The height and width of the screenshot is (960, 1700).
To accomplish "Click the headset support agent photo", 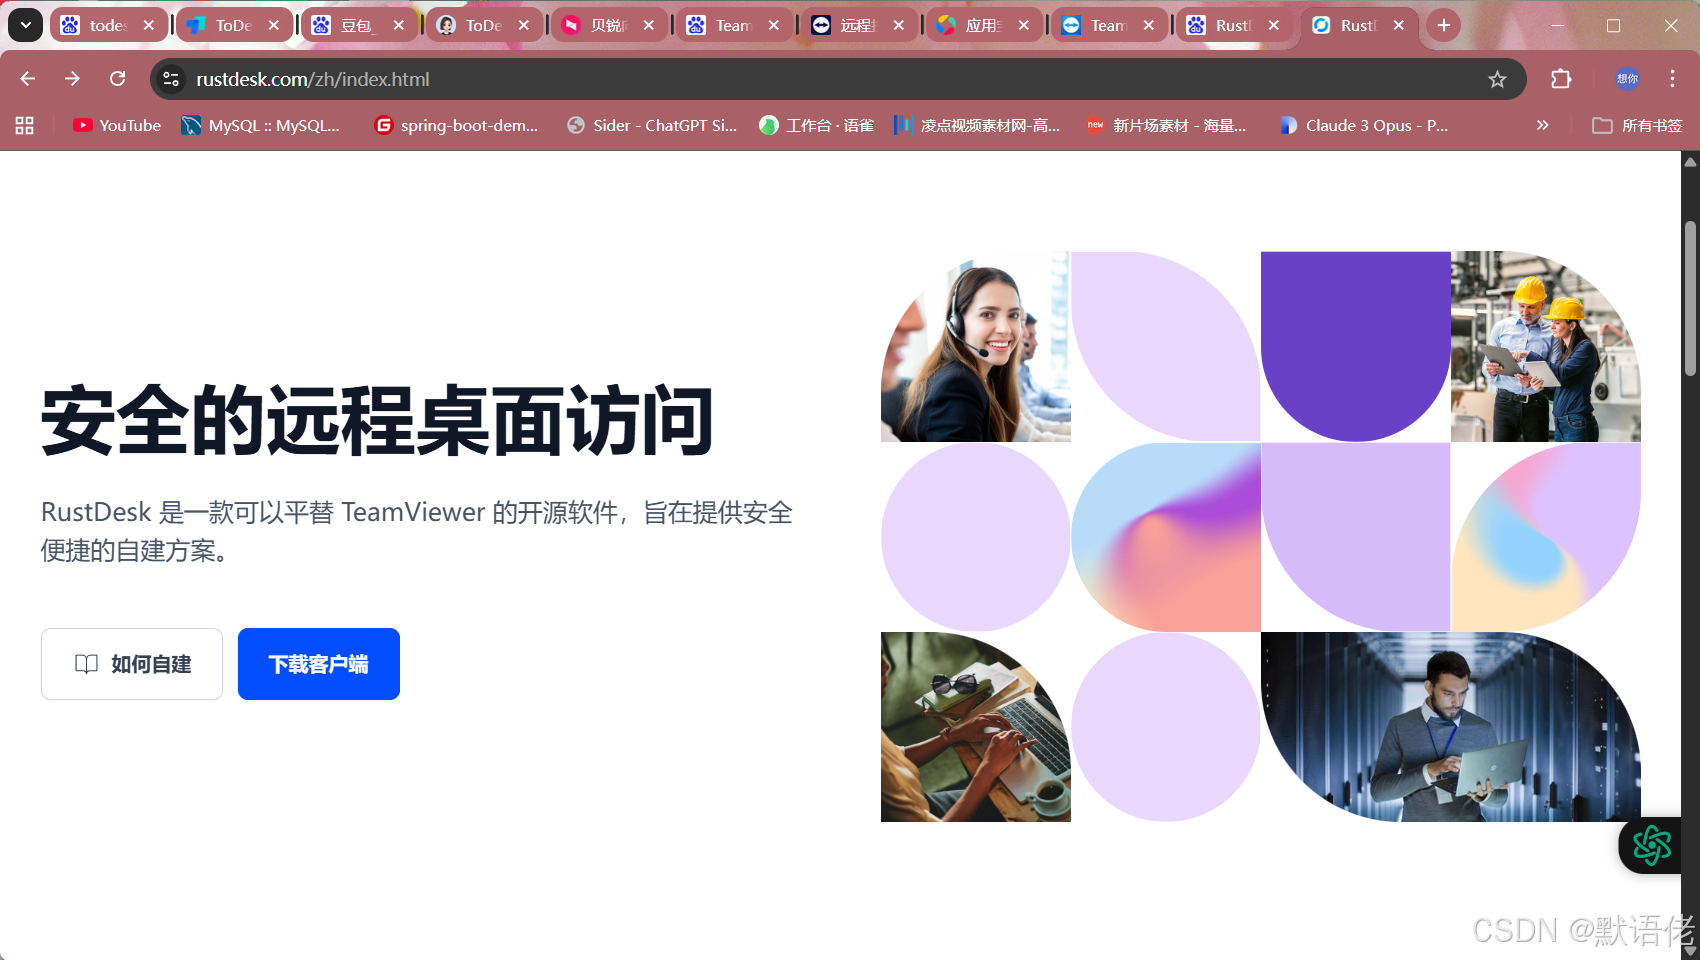I will pos(976,346).
